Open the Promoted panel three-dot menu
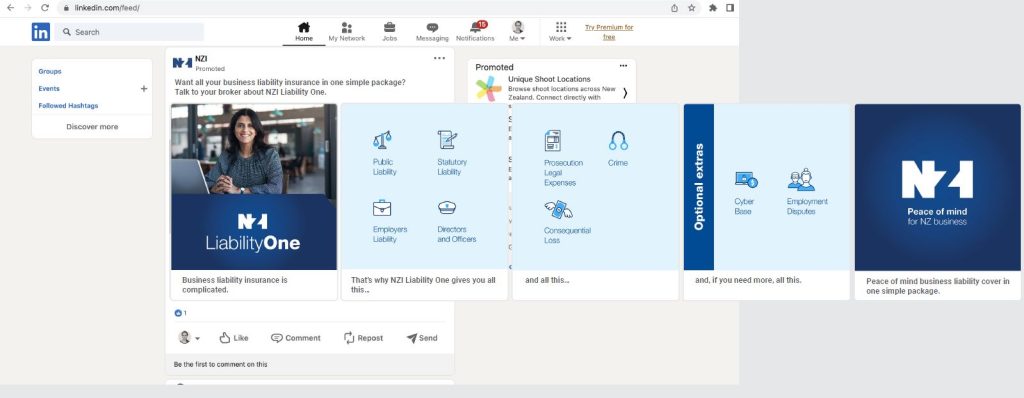This screenshot has width=1024, height=398. (x=623, y=66)
